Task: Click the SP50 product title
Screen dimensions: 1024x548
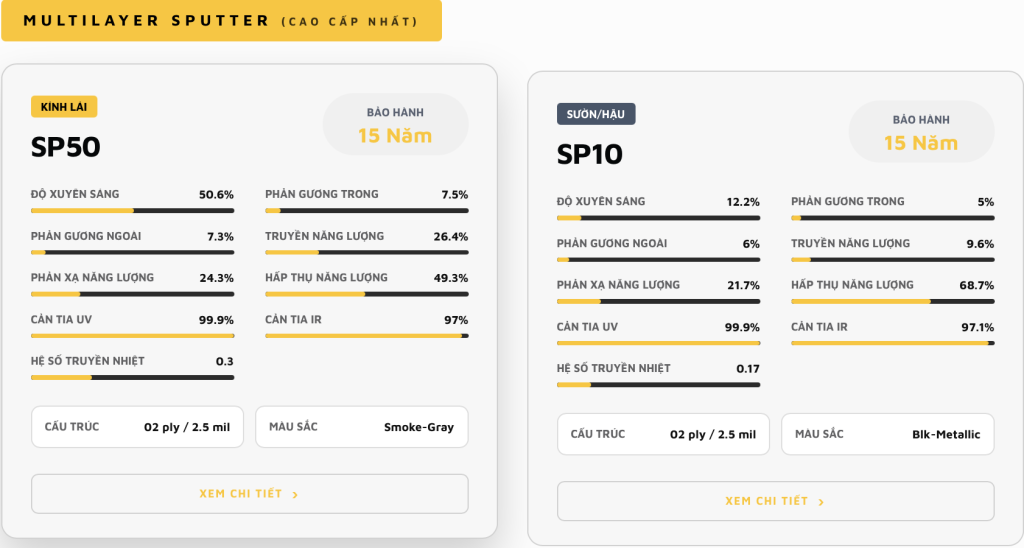Action: tap(66, 147)
